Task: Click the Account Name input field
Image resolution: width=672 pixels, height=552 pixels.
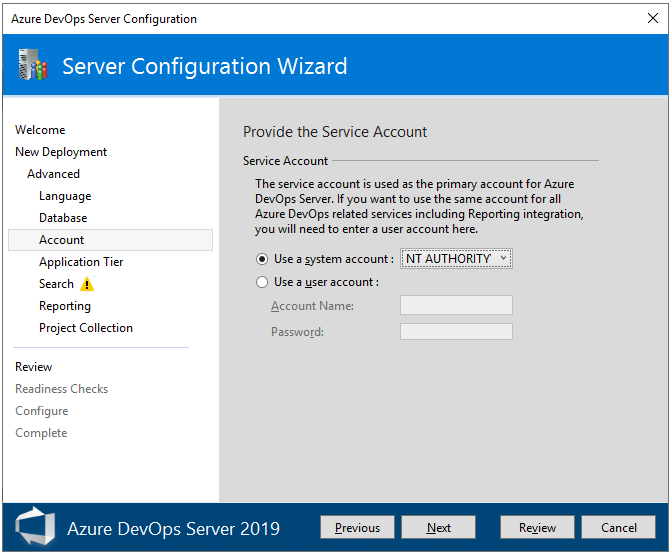Action: point(456,306)
